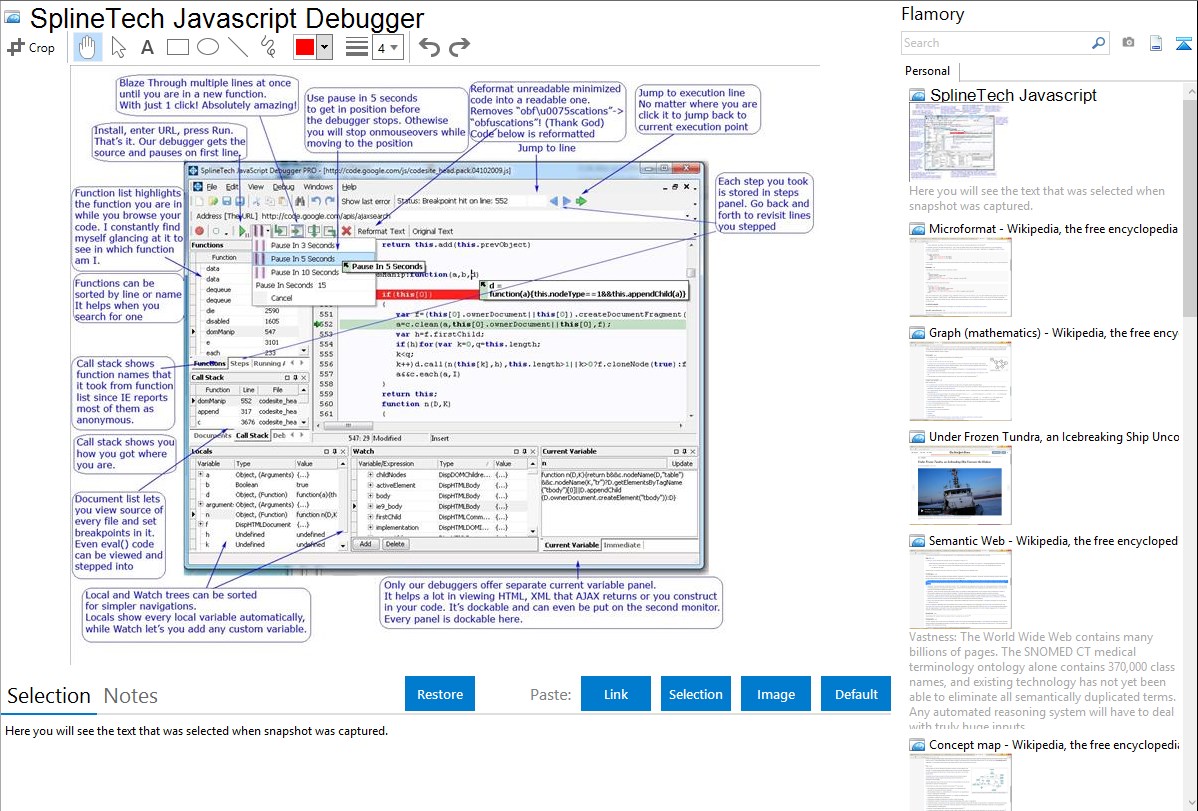Pick the rectangle drawing tool

[177, 47]
